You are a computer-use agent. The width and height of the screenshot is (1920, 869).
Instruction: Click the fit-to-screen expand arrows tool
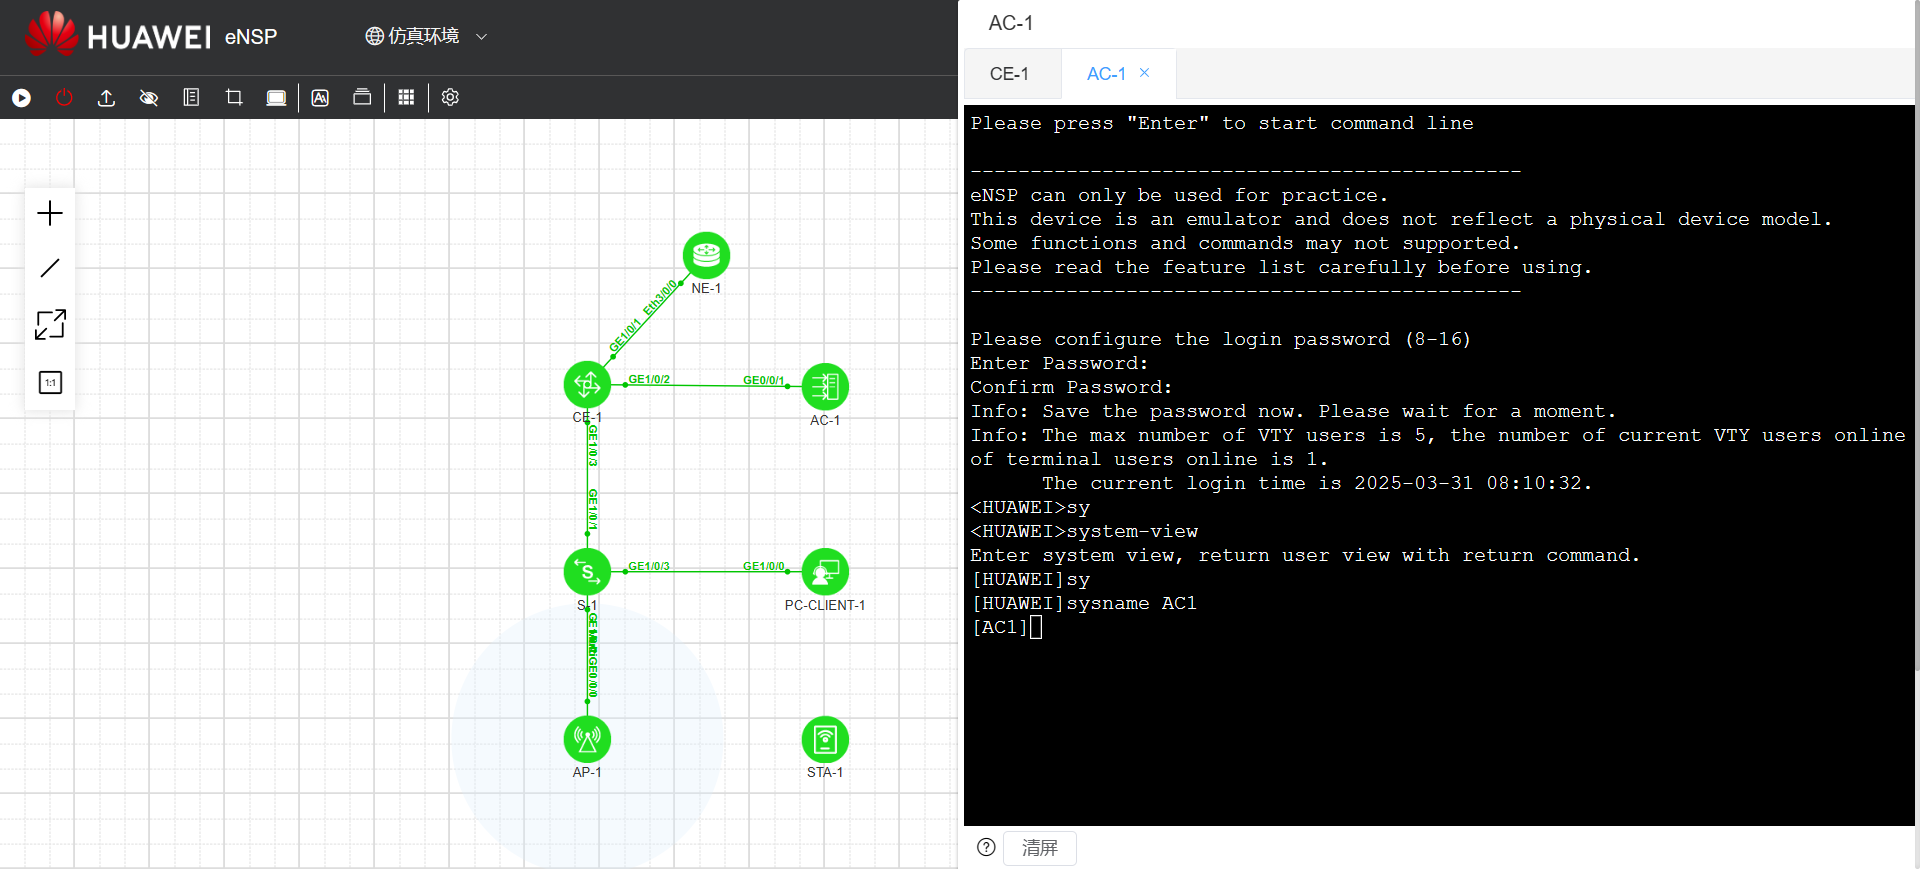click(50, 324)
